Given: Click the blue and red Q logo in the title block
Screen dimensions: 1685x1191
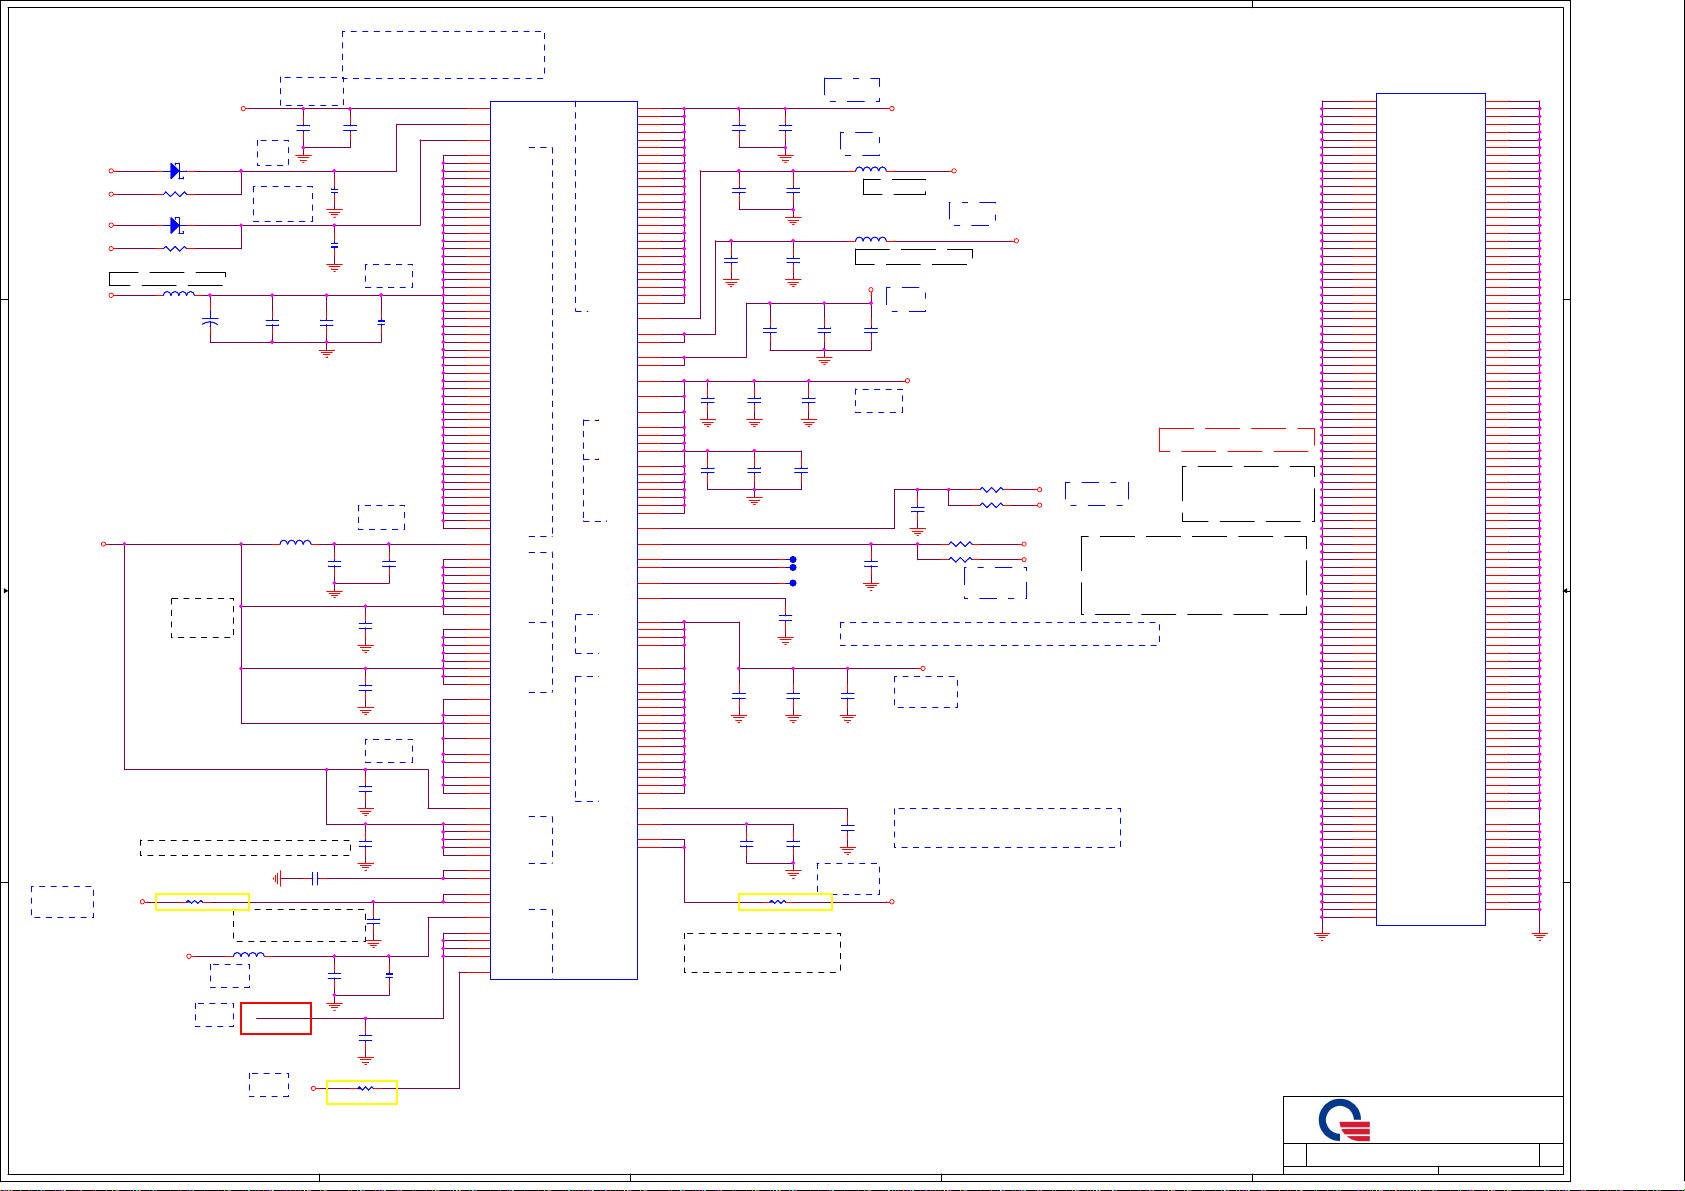Looking at the screenshot, I should pos(1344,1120).
